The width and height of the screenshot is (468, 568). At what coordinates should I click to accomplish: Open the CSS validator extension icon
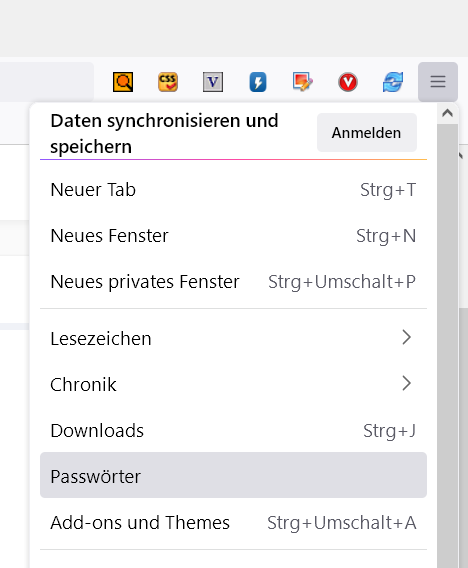168,82
